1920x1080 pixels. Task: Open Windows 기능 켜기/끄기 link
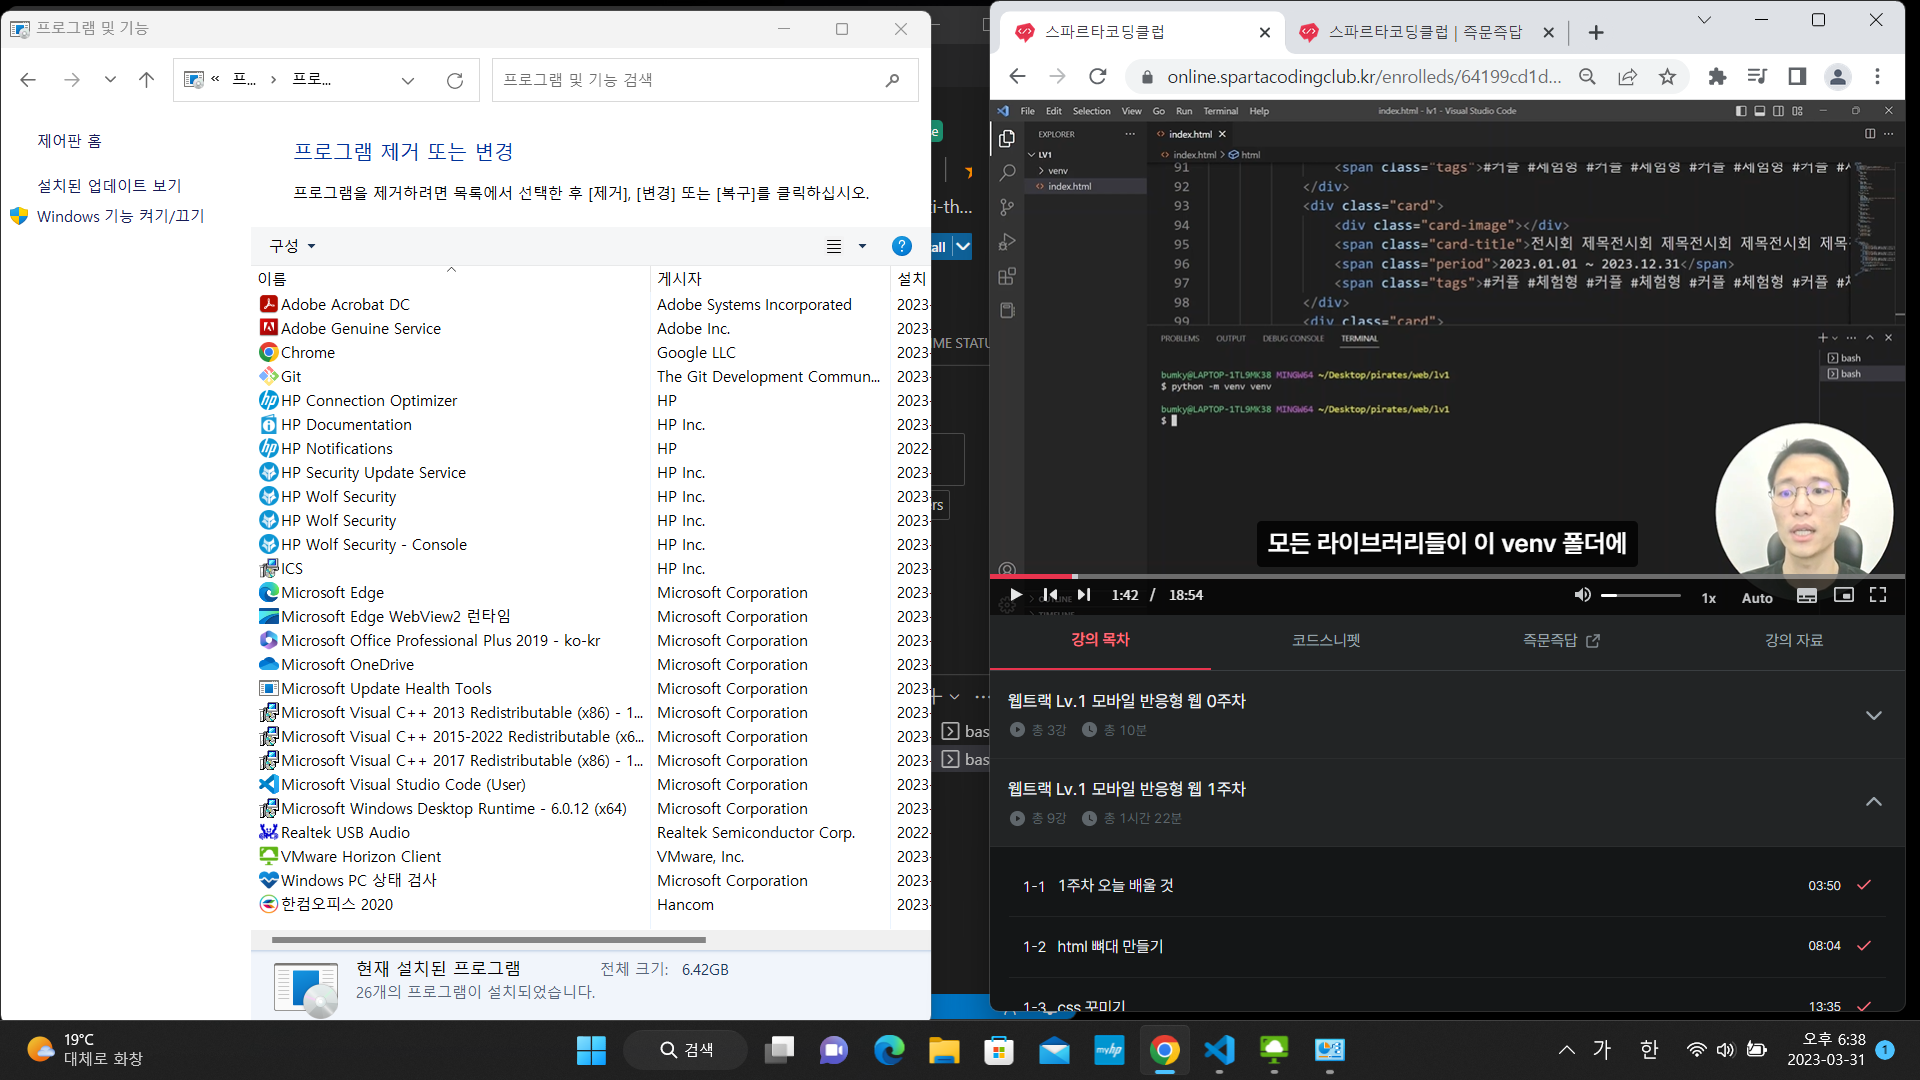click(x=120, y=216)
